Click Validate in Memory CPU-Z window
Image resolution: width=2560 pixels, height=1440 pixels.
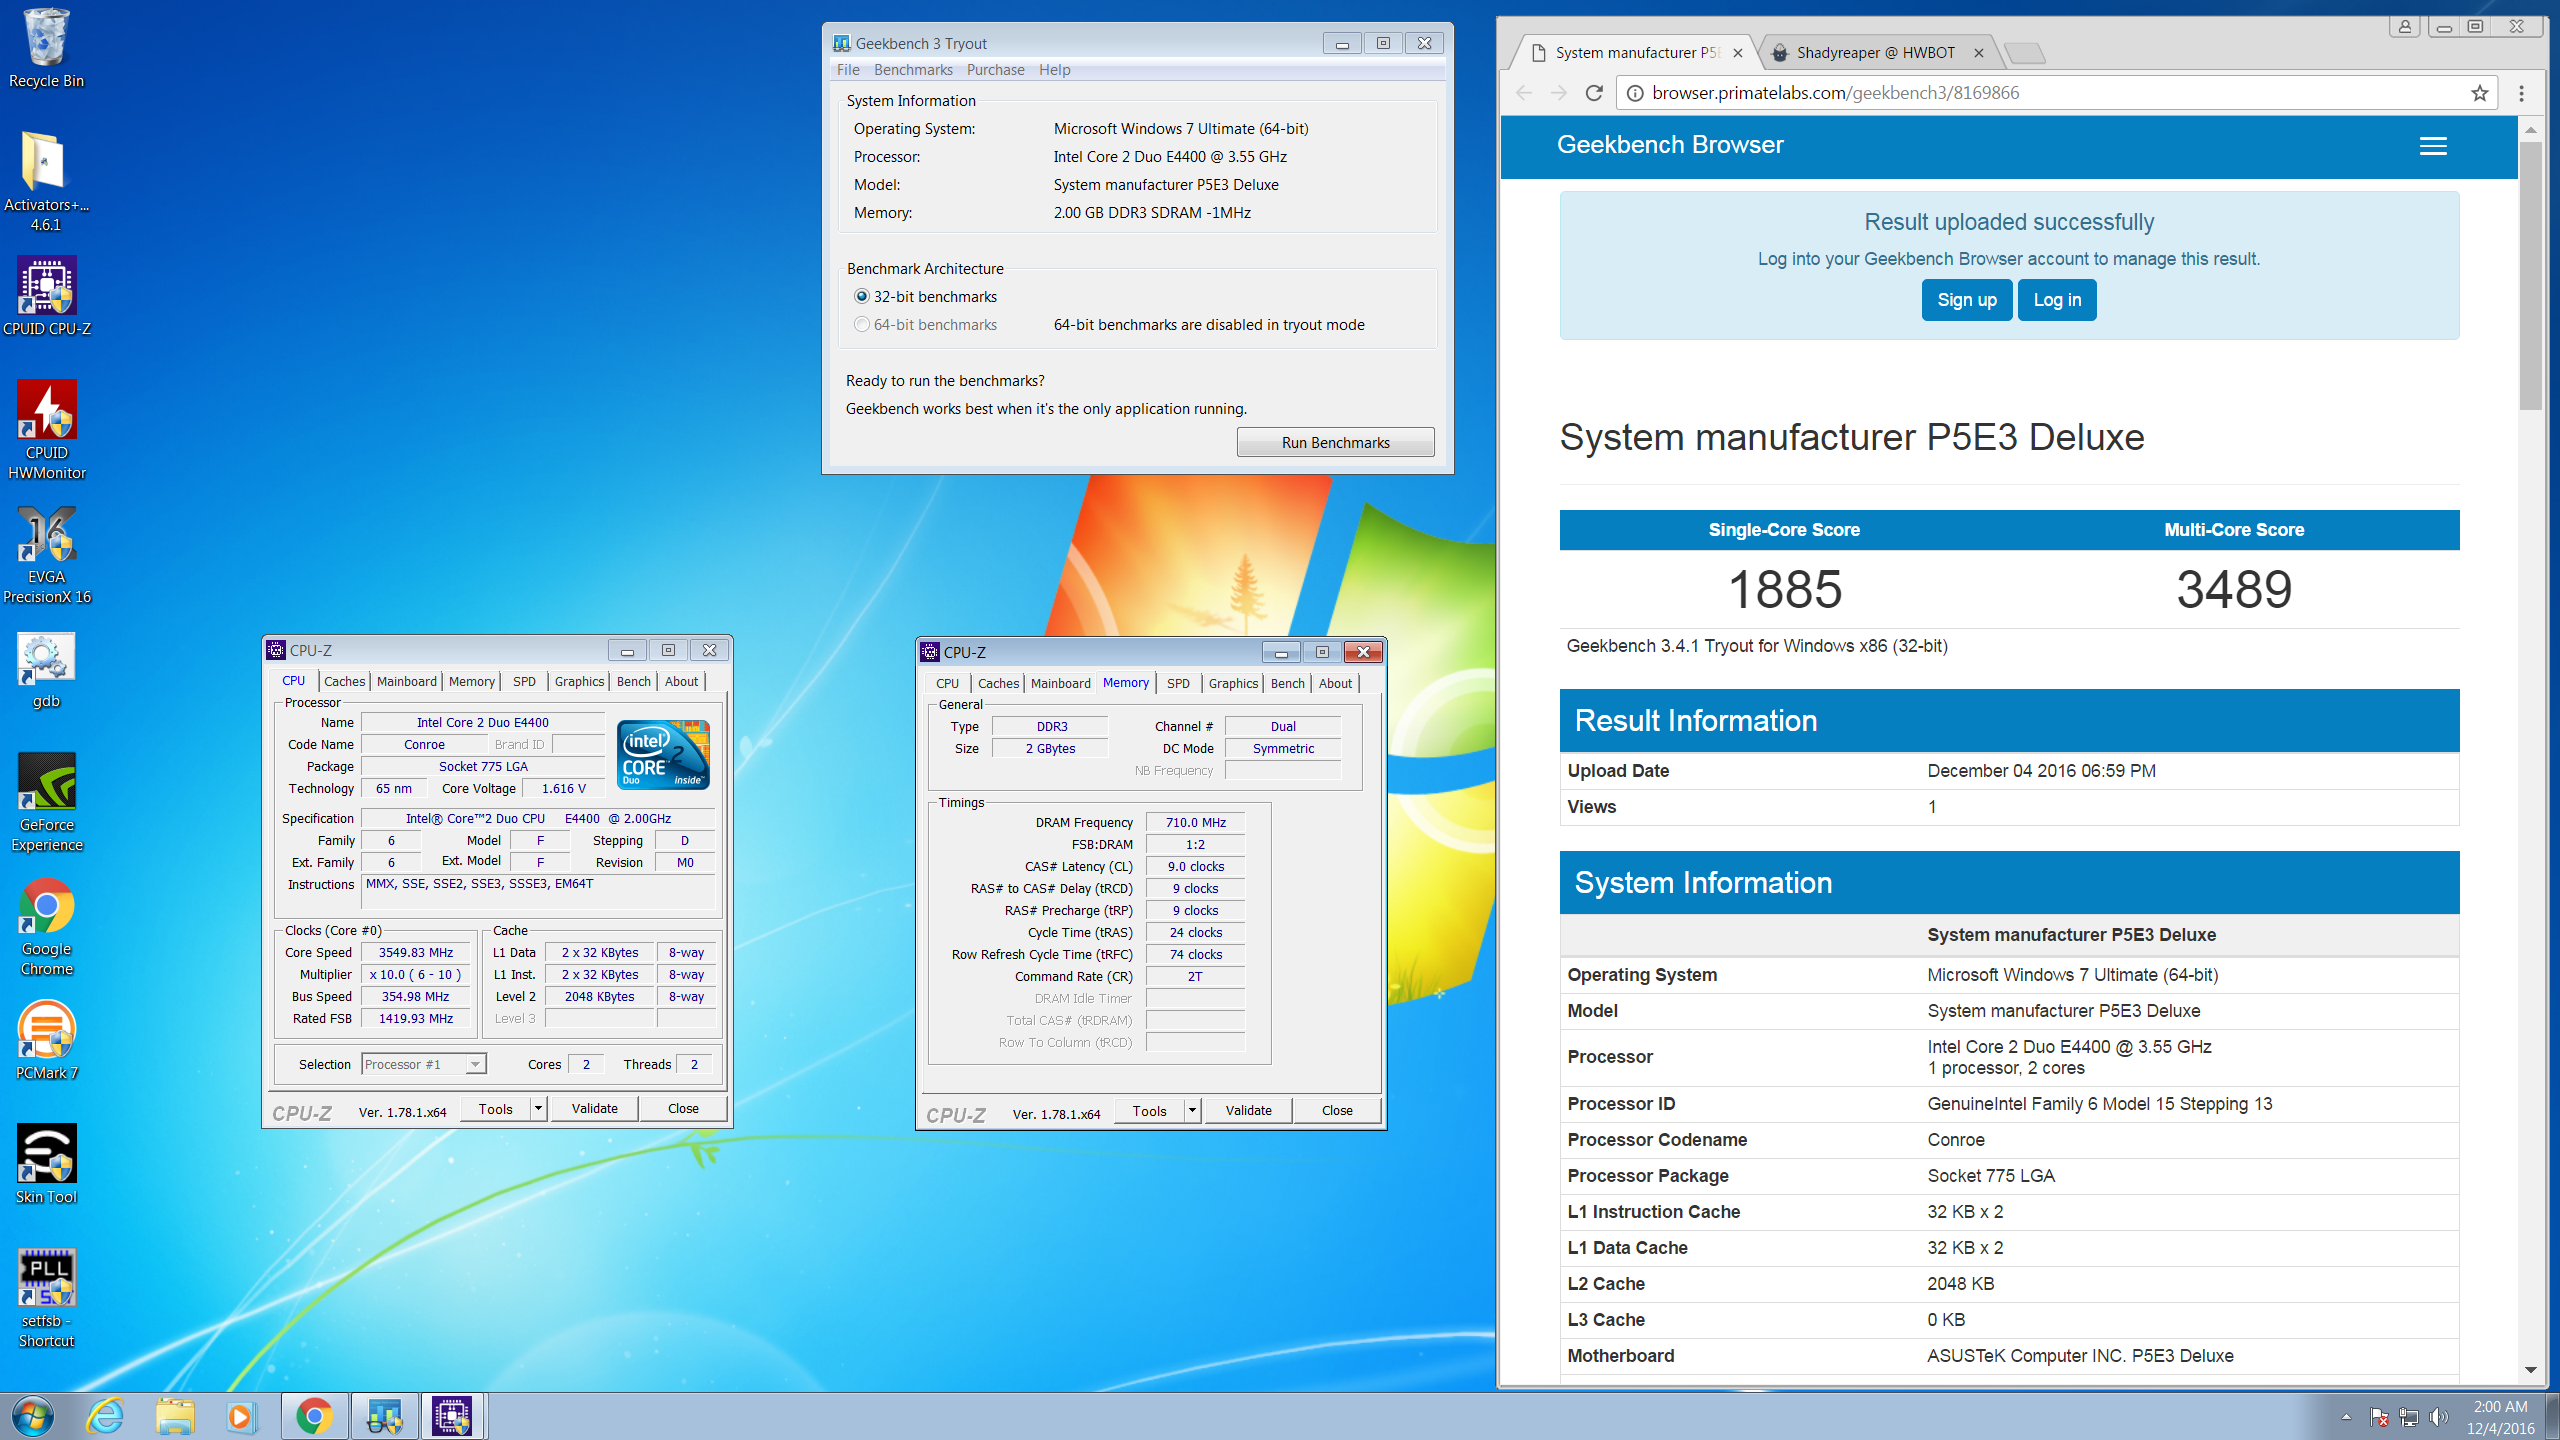[1248, 1110]
